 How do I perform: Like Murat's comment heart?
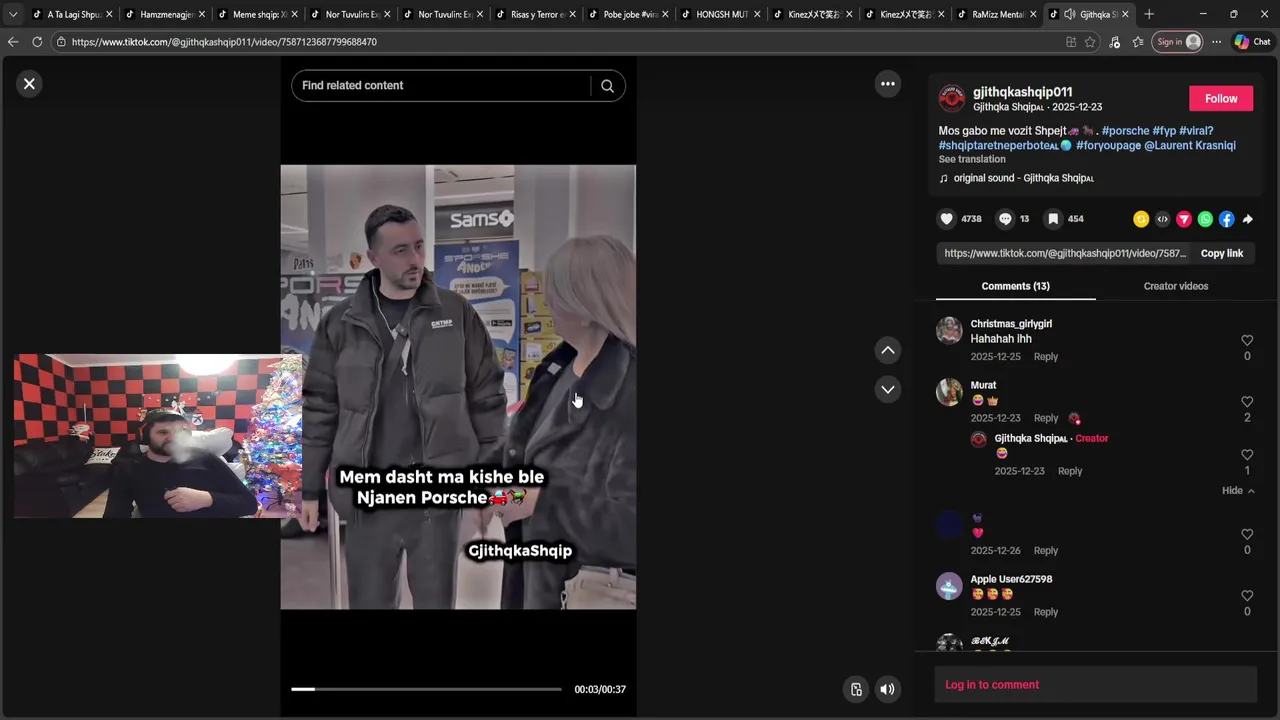click(1247, 402)
